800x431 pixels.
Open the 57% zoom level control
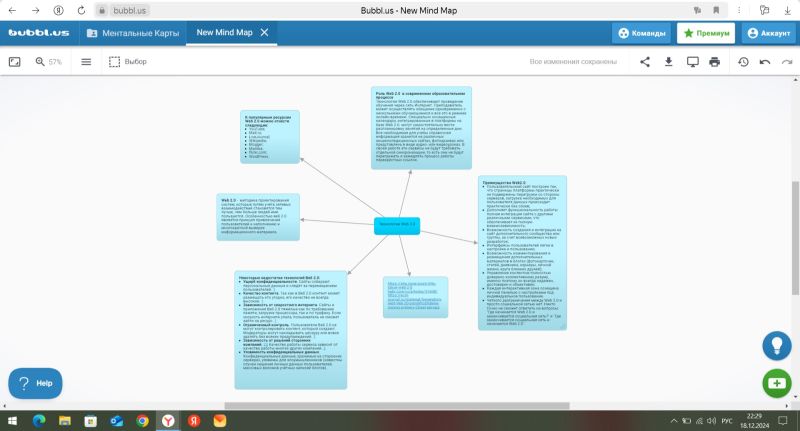[48, 61]
